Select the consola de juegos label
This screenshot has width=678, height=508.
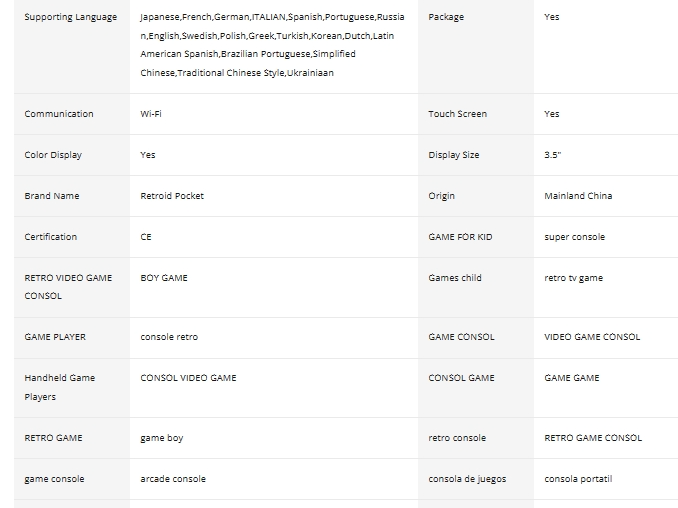click(x=467, y=479)
